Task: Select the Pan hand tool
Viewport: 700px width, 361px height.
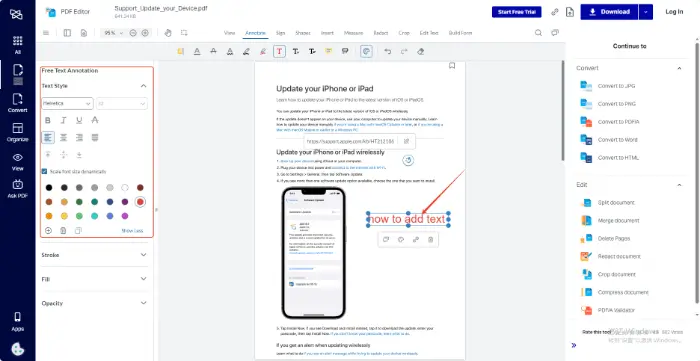Action: tap(168, 33)
